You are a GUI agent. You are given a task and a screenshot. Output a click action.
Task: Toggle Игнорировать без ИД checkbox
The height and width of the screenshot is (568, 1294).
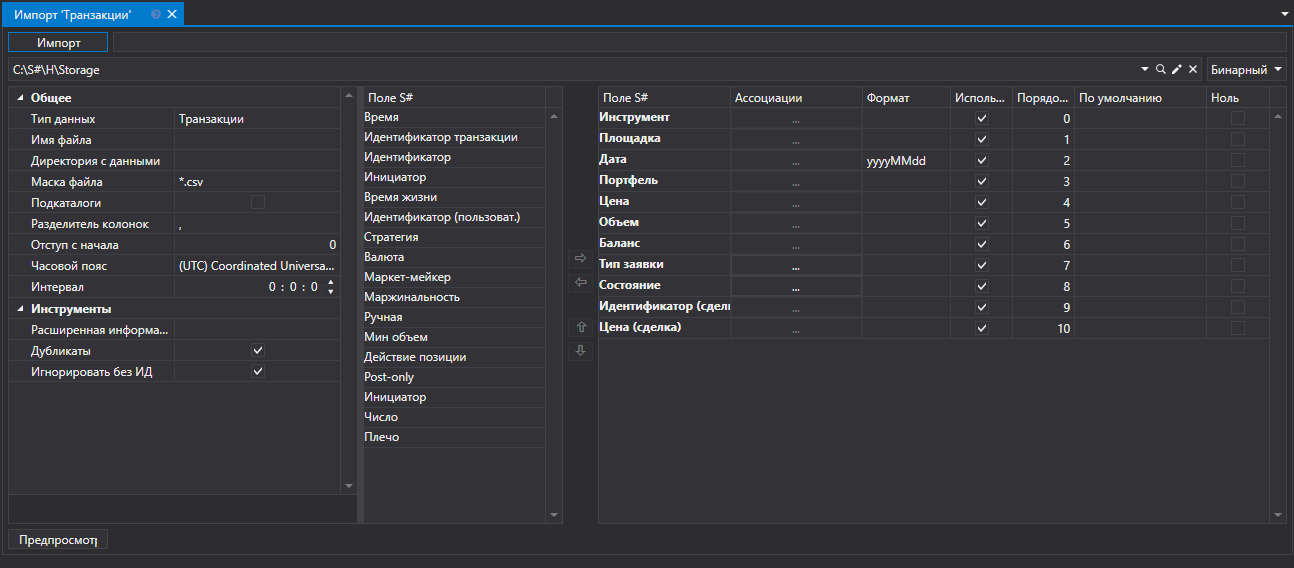258,372
